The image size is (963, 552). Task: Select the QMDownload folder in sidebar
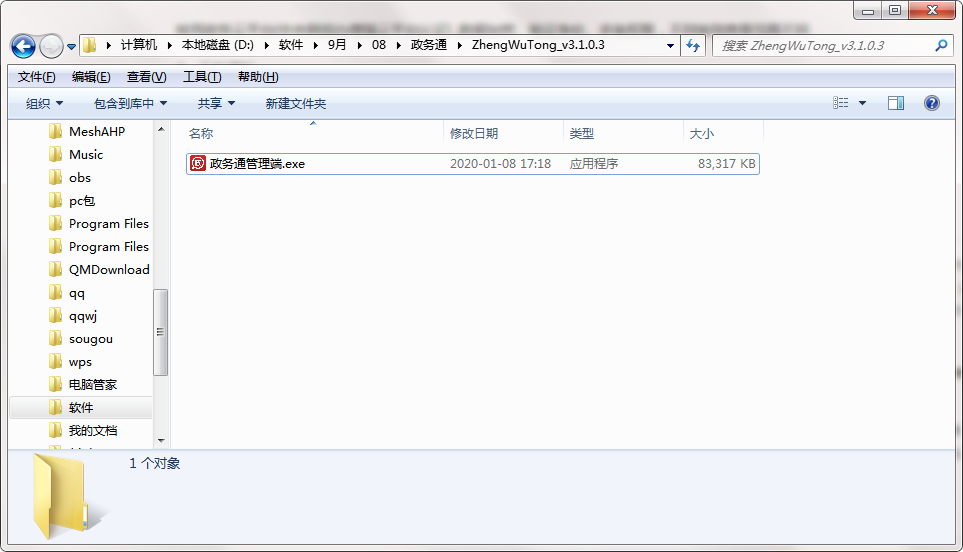[x=109, y=270]
